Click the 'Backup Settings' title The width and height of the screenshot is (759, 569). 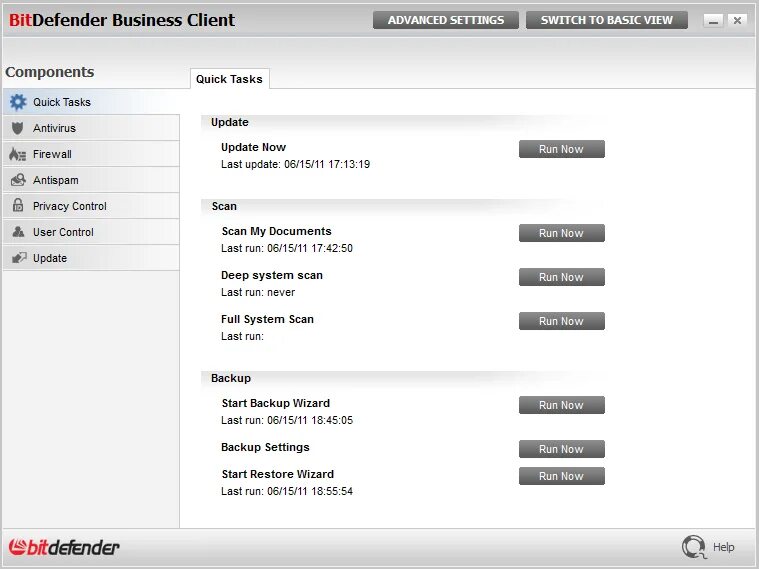tap(265, 447)
